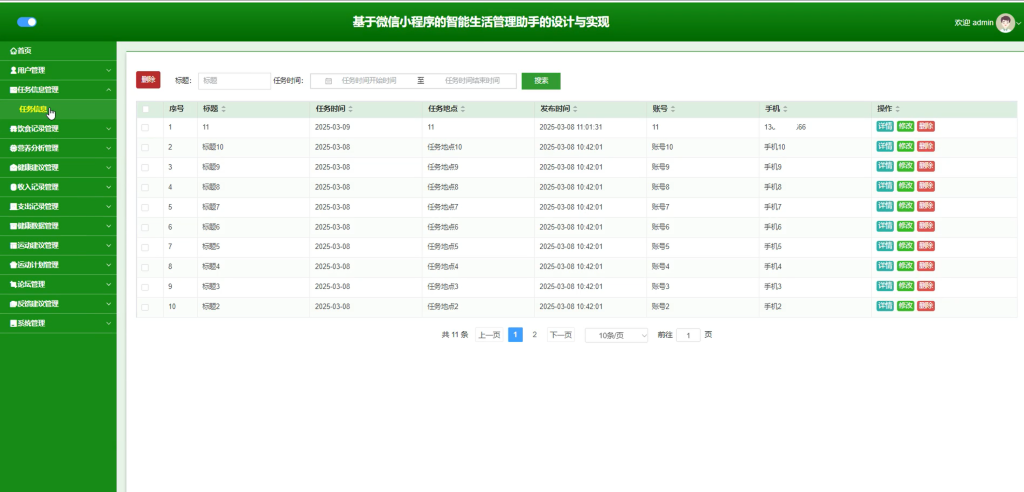The height and width of the screenshot is (492, 1024).
Task: Click cell text 任务地点10
Action: click(x=445, y=147)
